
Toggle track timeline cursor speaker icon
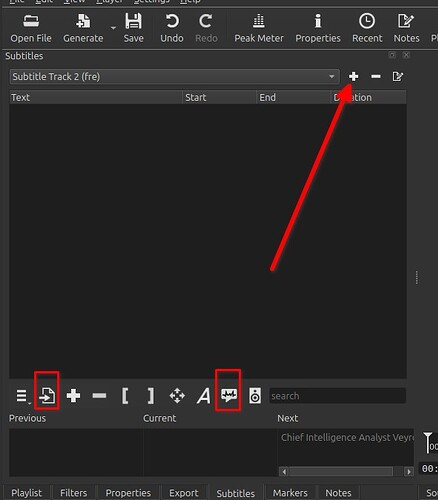255,396
